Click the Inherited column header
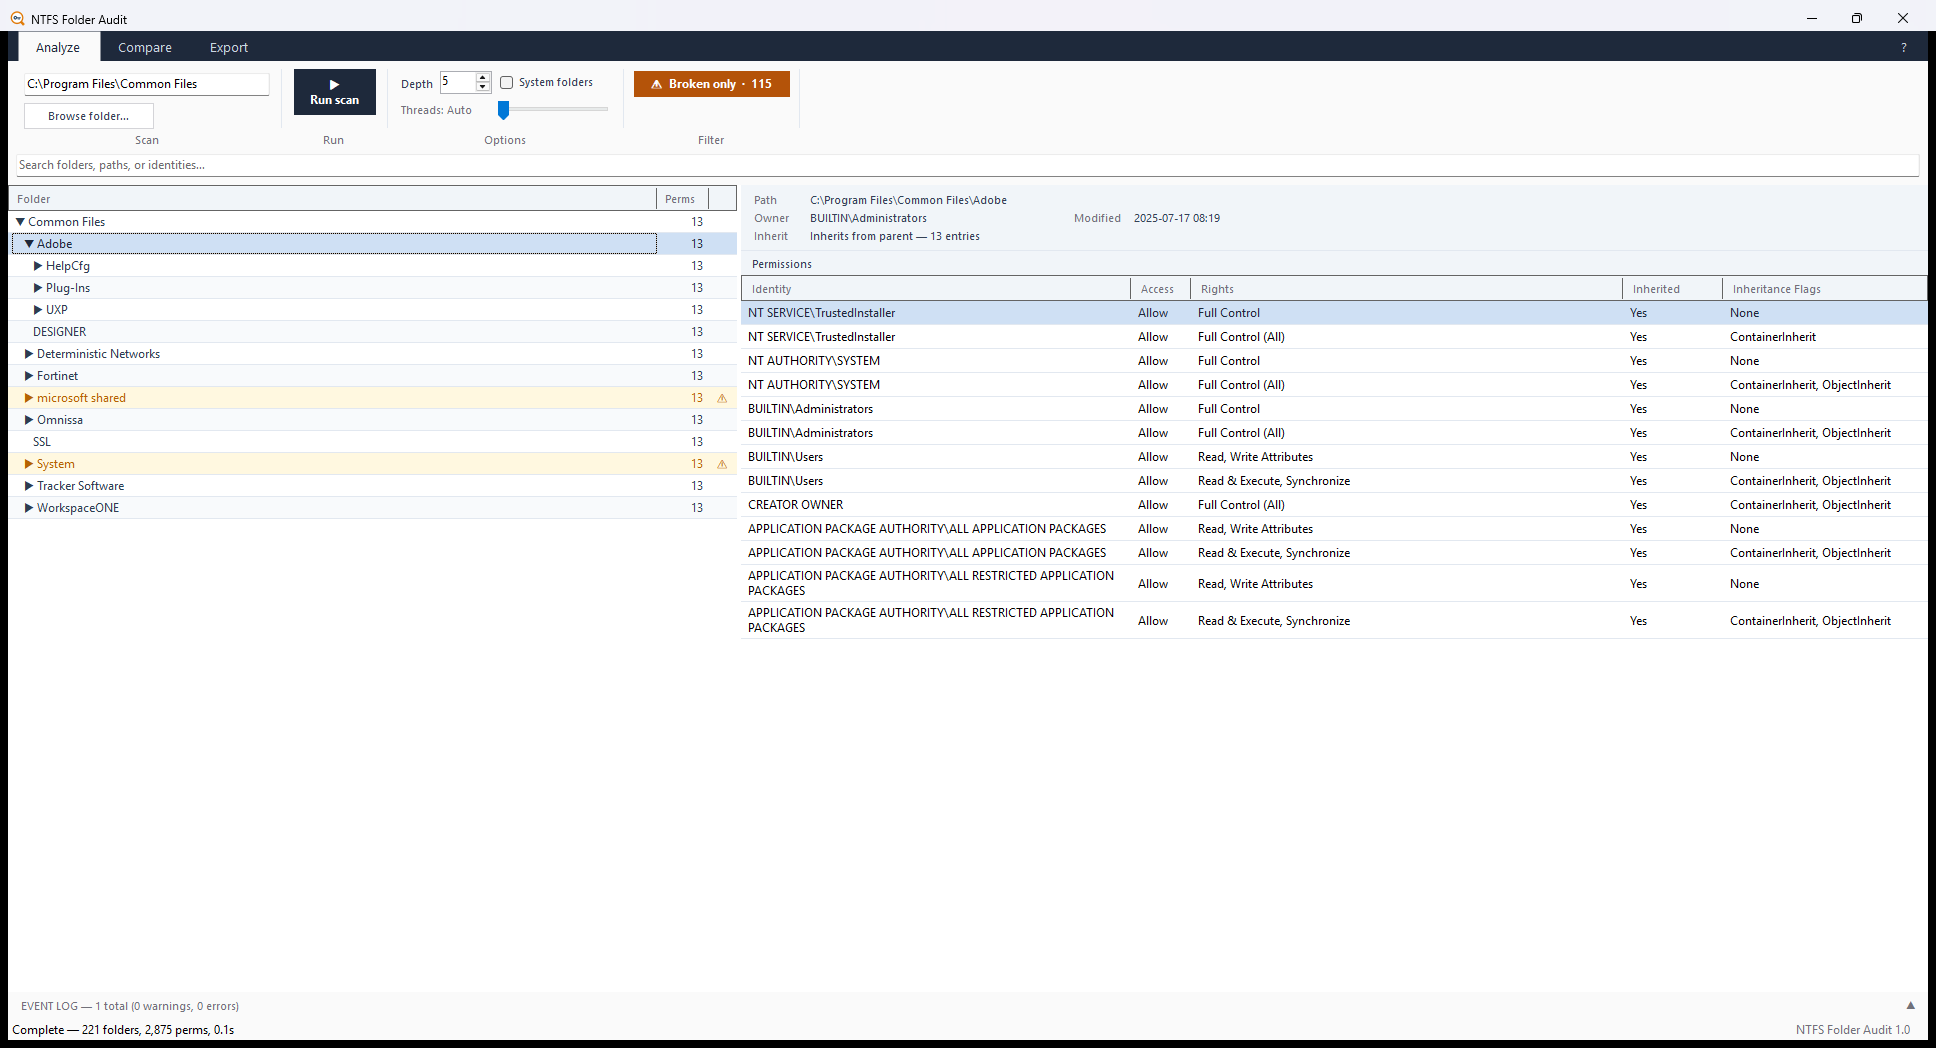 pos(1672,289)
